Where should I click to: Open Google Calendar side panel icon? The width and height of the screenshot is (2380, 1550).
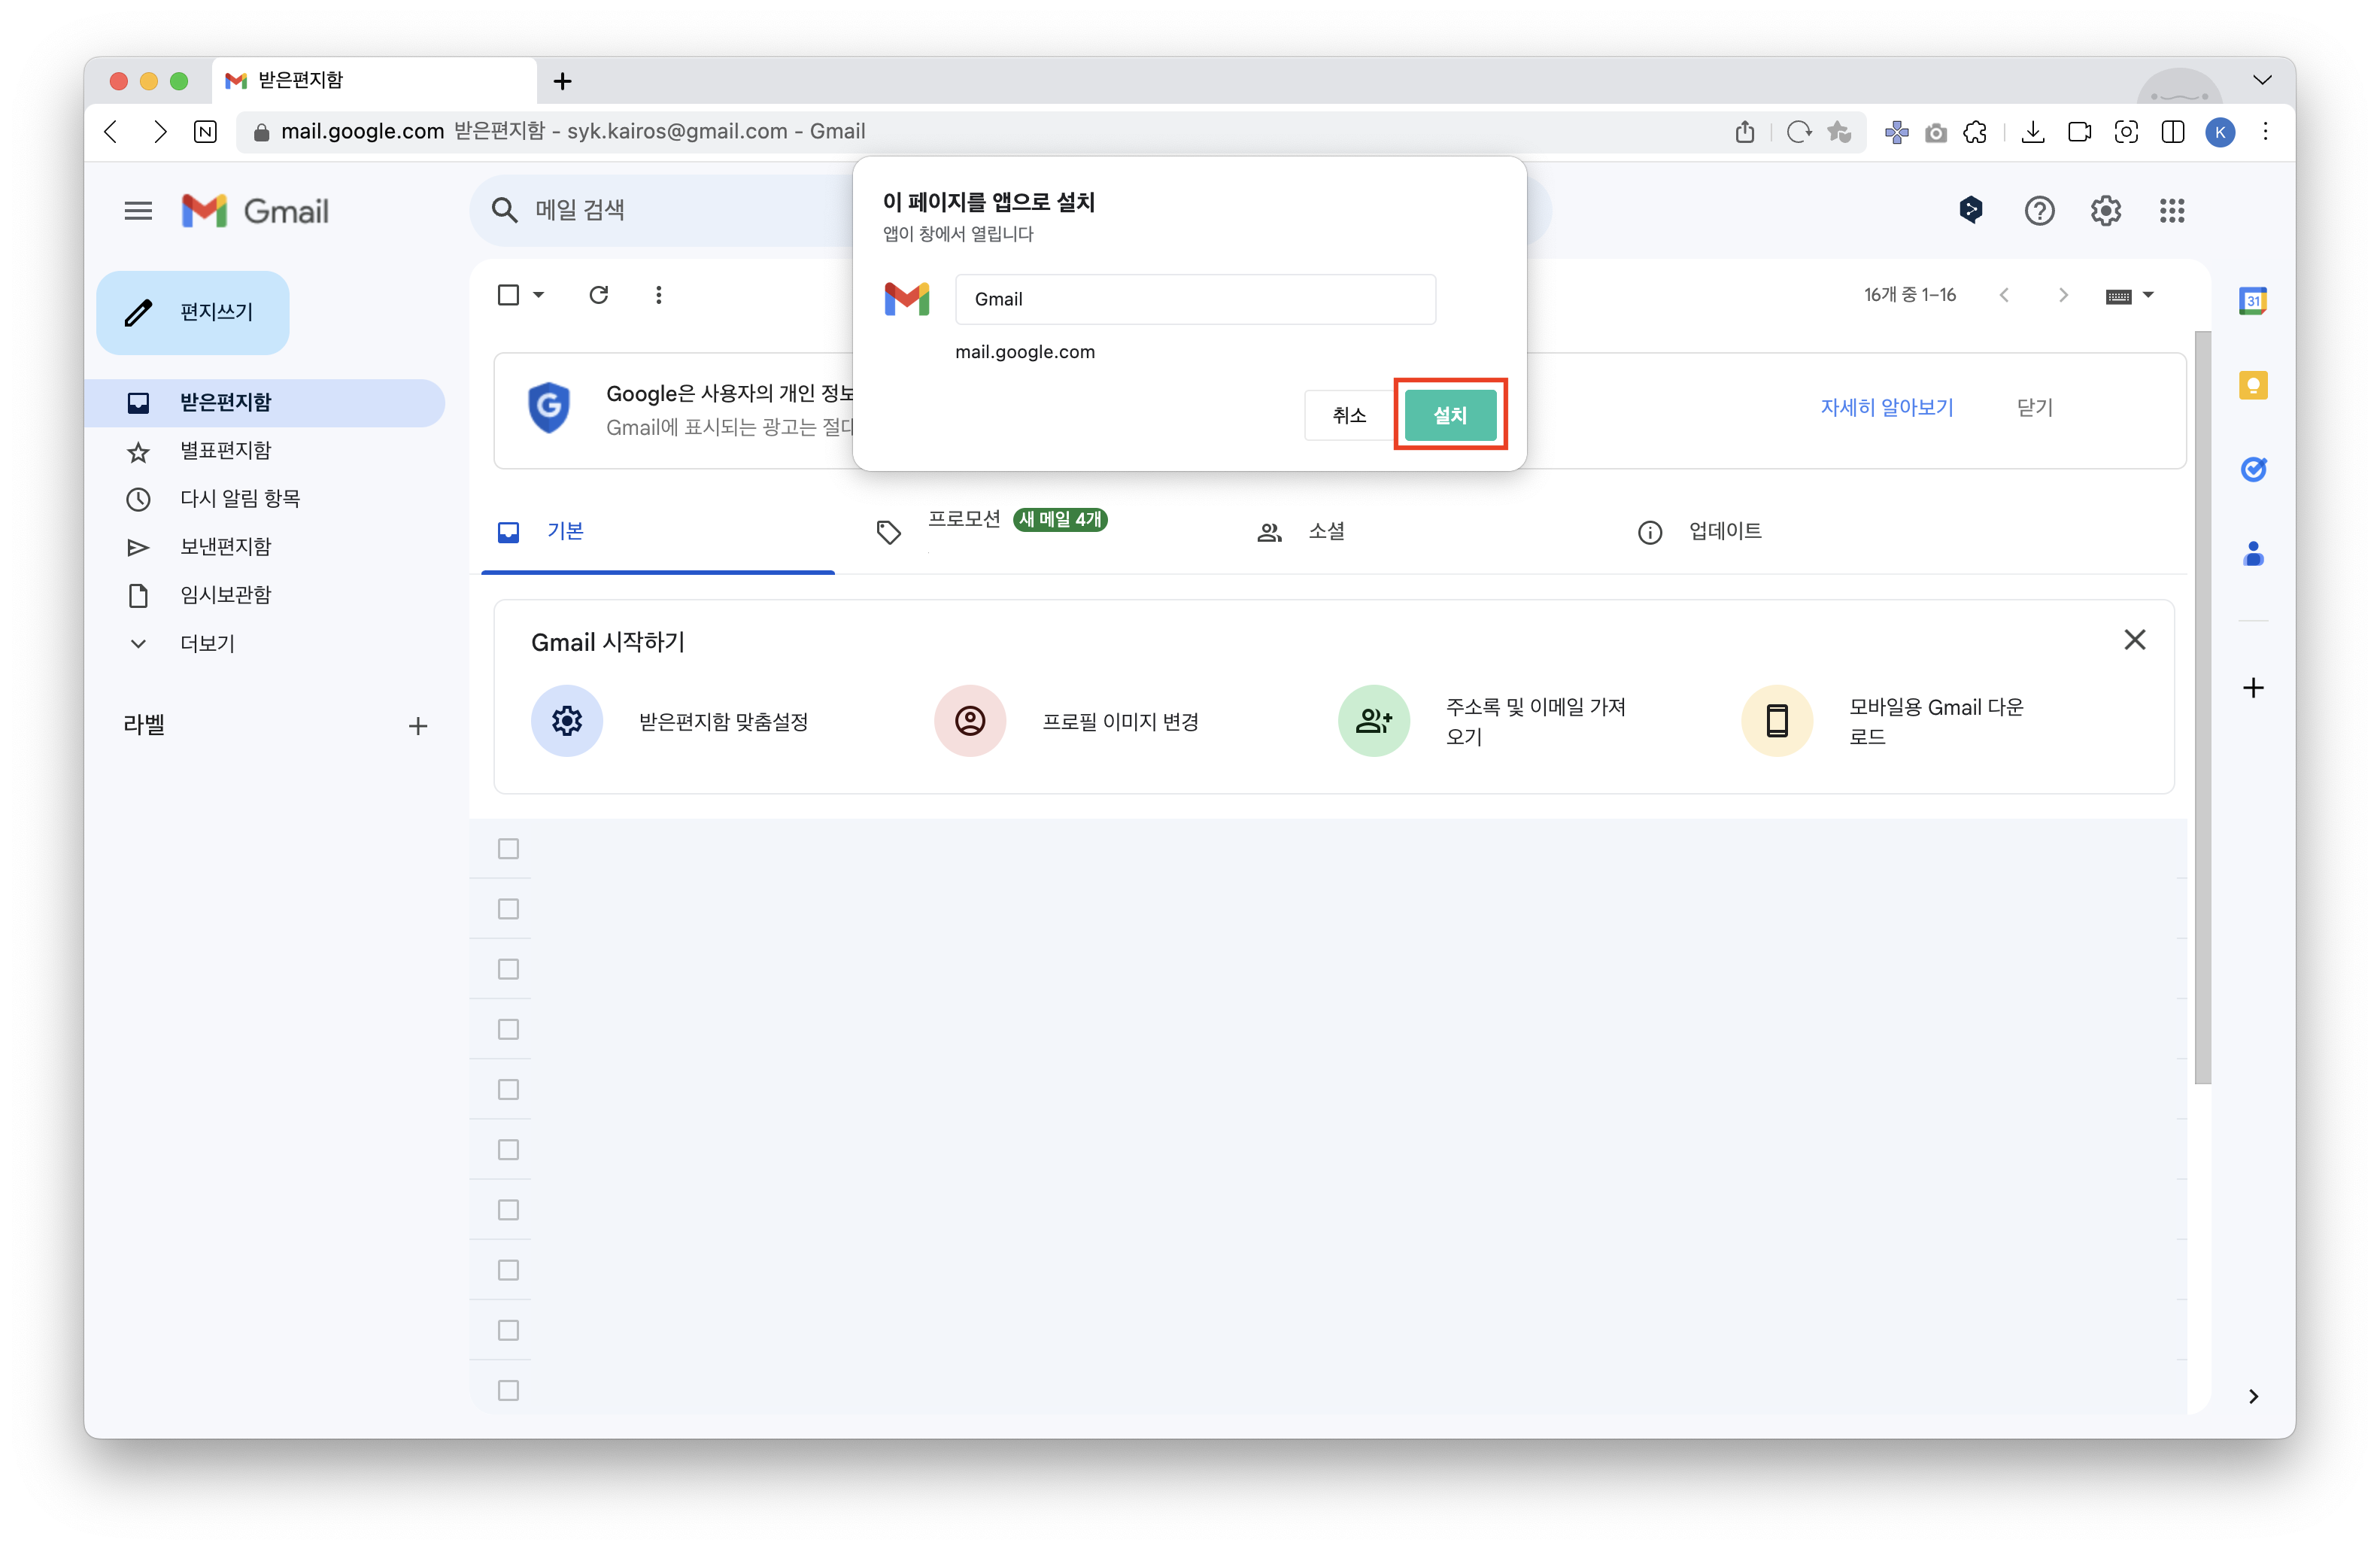(2252, 300)
